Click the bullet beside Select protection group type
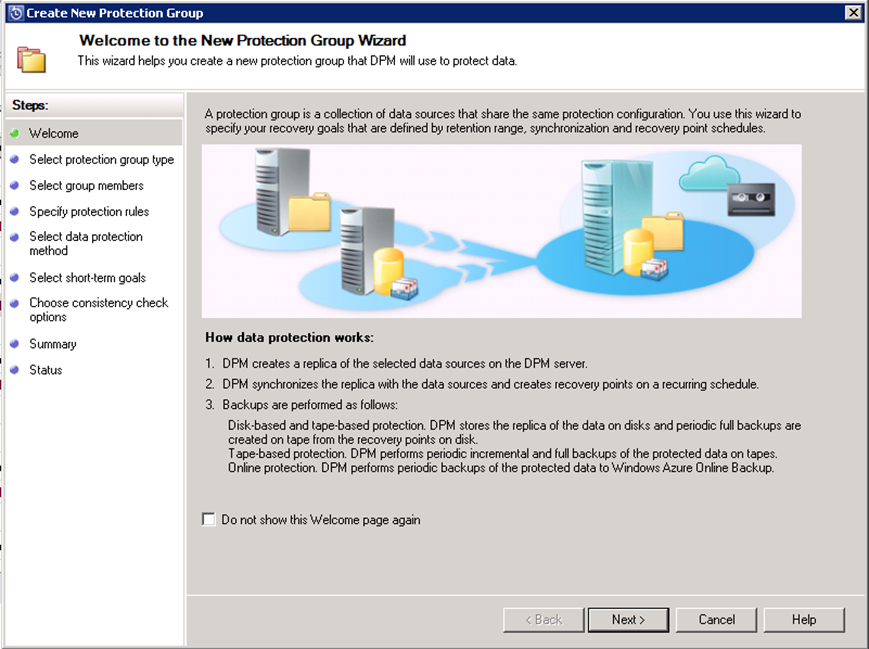The width and height of the screenshot is (869, 649). [15, 159]
